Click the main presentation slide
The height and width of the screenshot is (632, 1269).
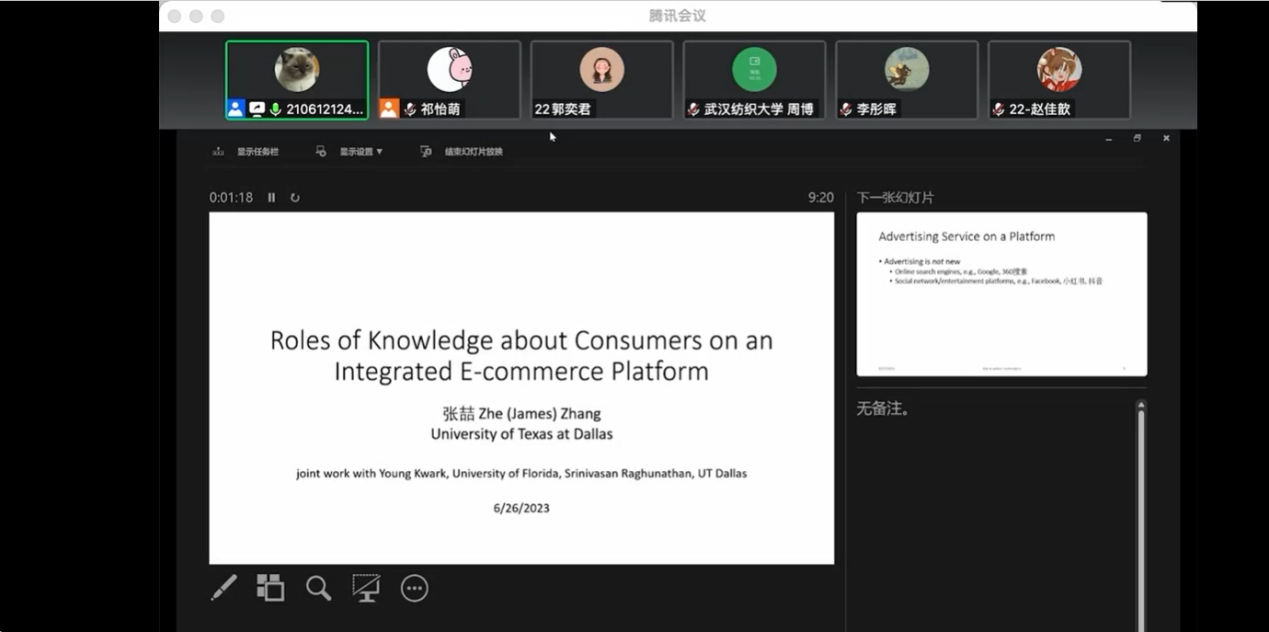point(521,388)
